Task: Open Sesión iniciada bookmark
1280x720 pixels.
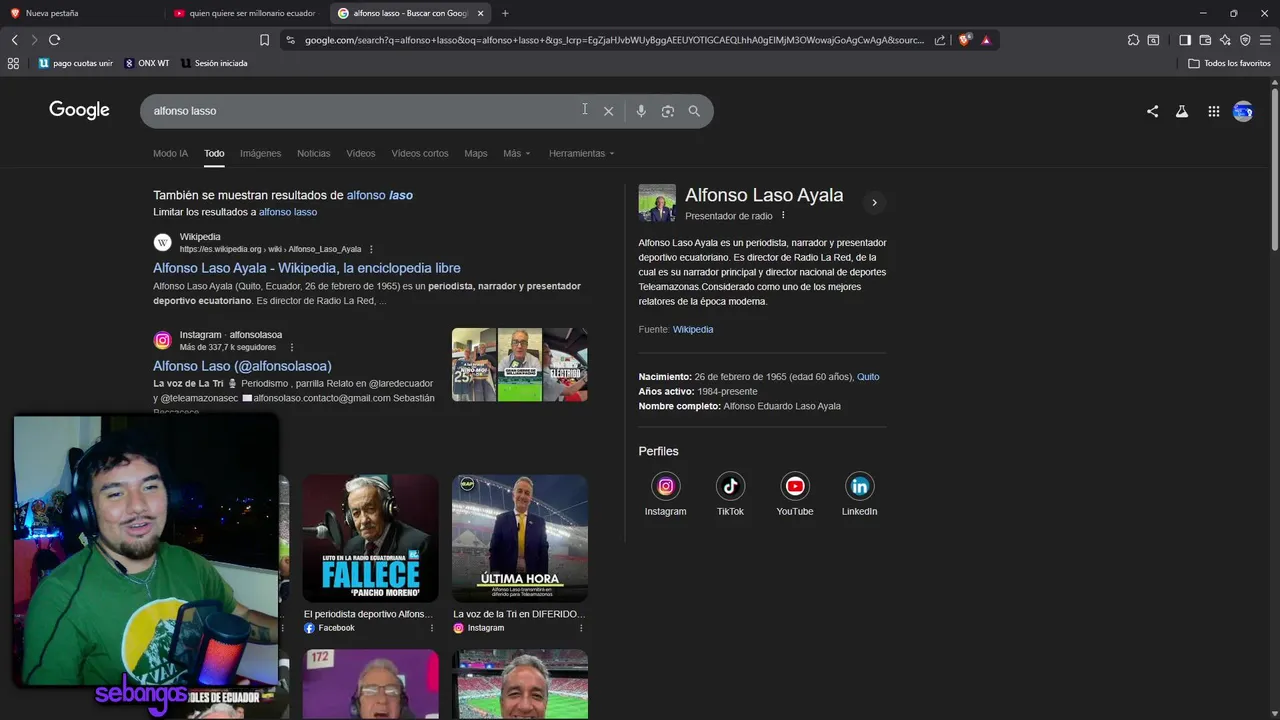Action: point(214,63)
